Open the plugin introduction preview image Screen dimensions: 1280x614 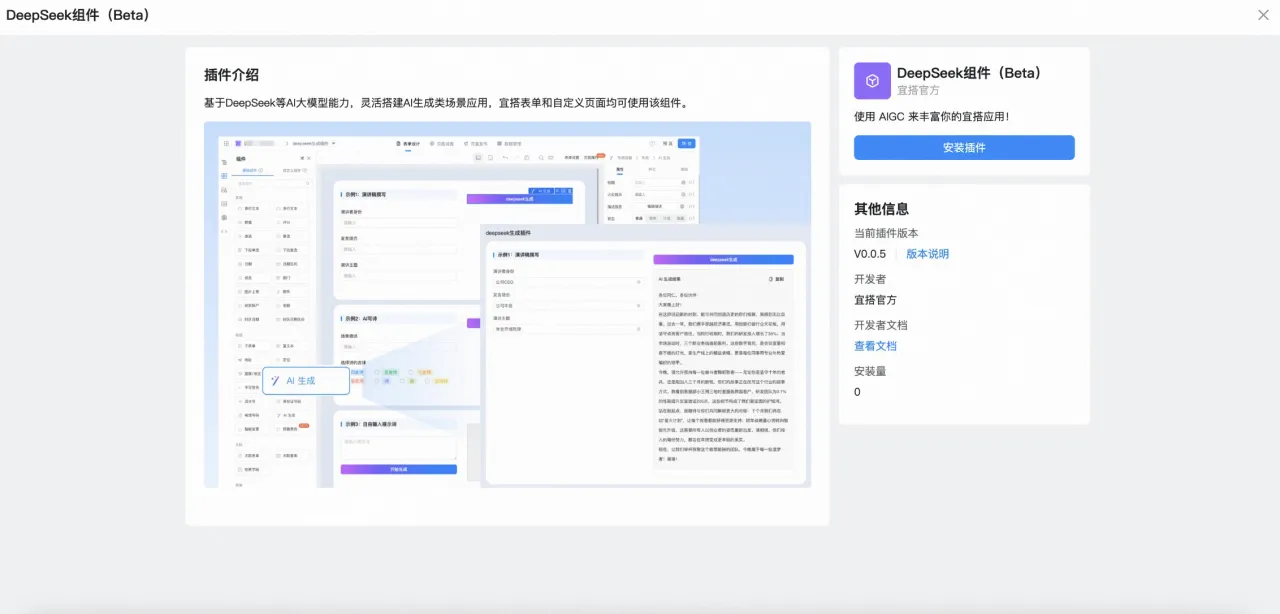coord(507,305)
